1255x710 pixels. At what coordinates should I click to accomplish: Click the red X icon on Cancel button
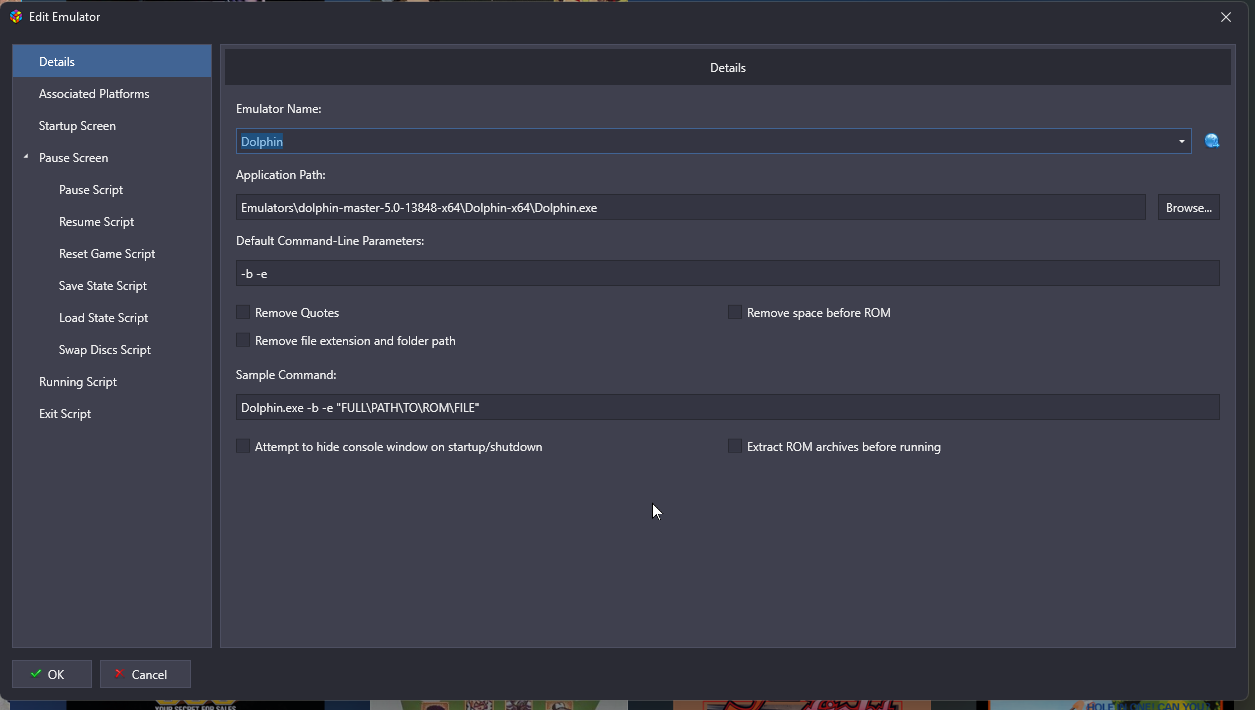click(x=120, y=674)
